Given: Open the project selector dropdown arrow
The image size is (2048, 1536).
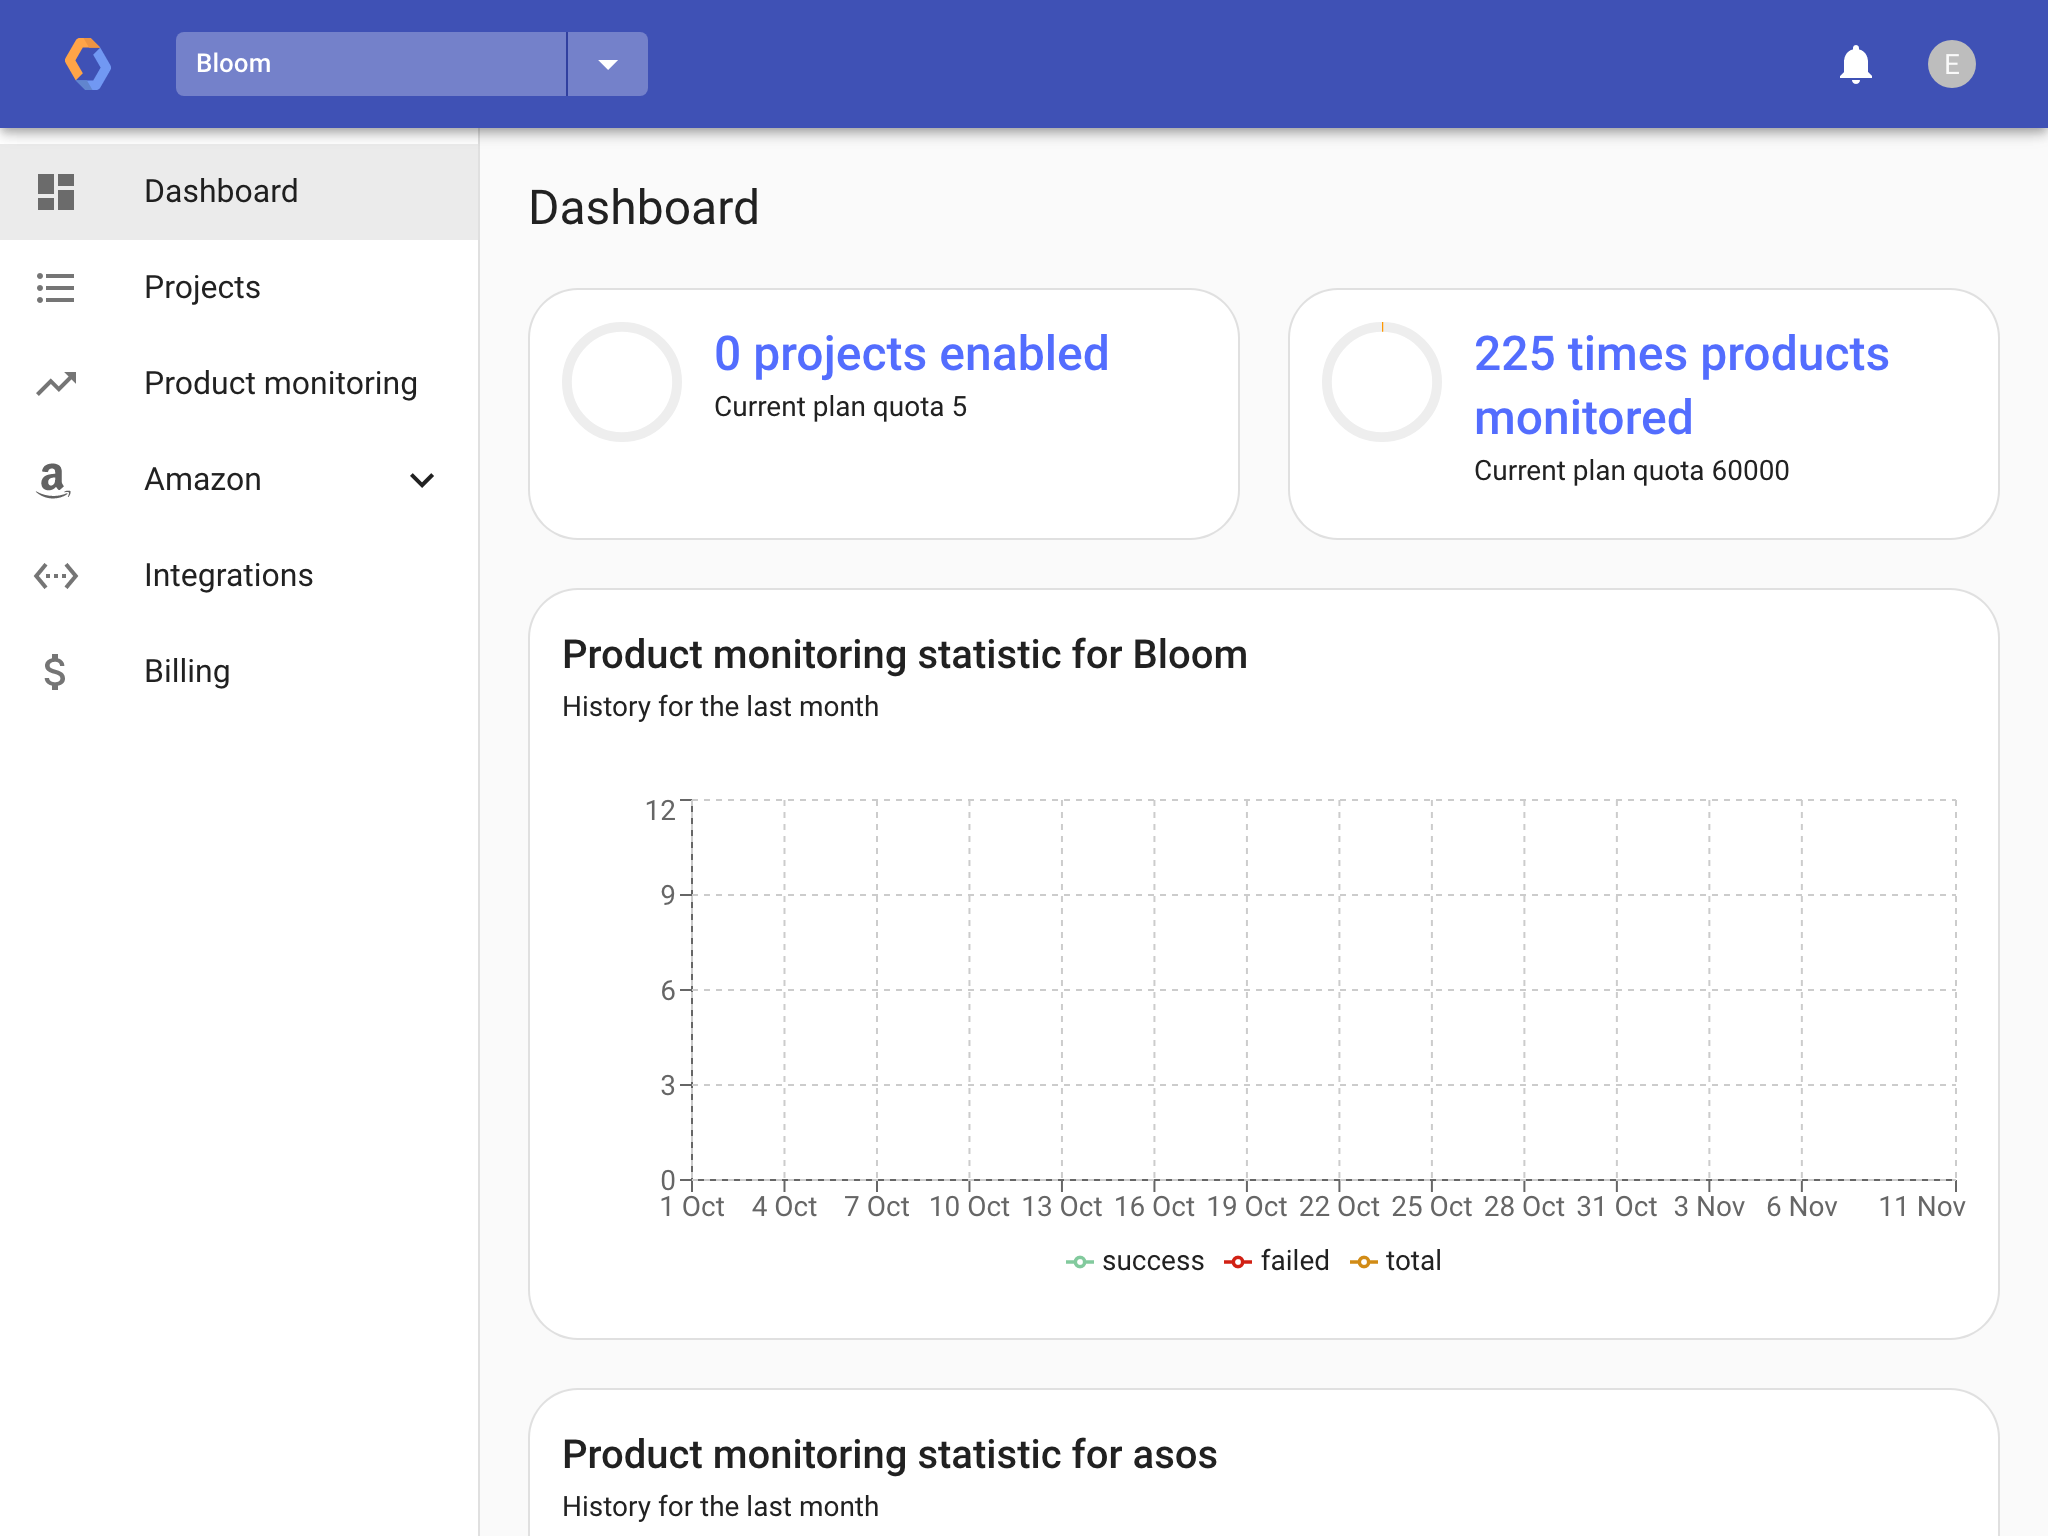Looking at the screenshot, I should (x=607, y=64).
